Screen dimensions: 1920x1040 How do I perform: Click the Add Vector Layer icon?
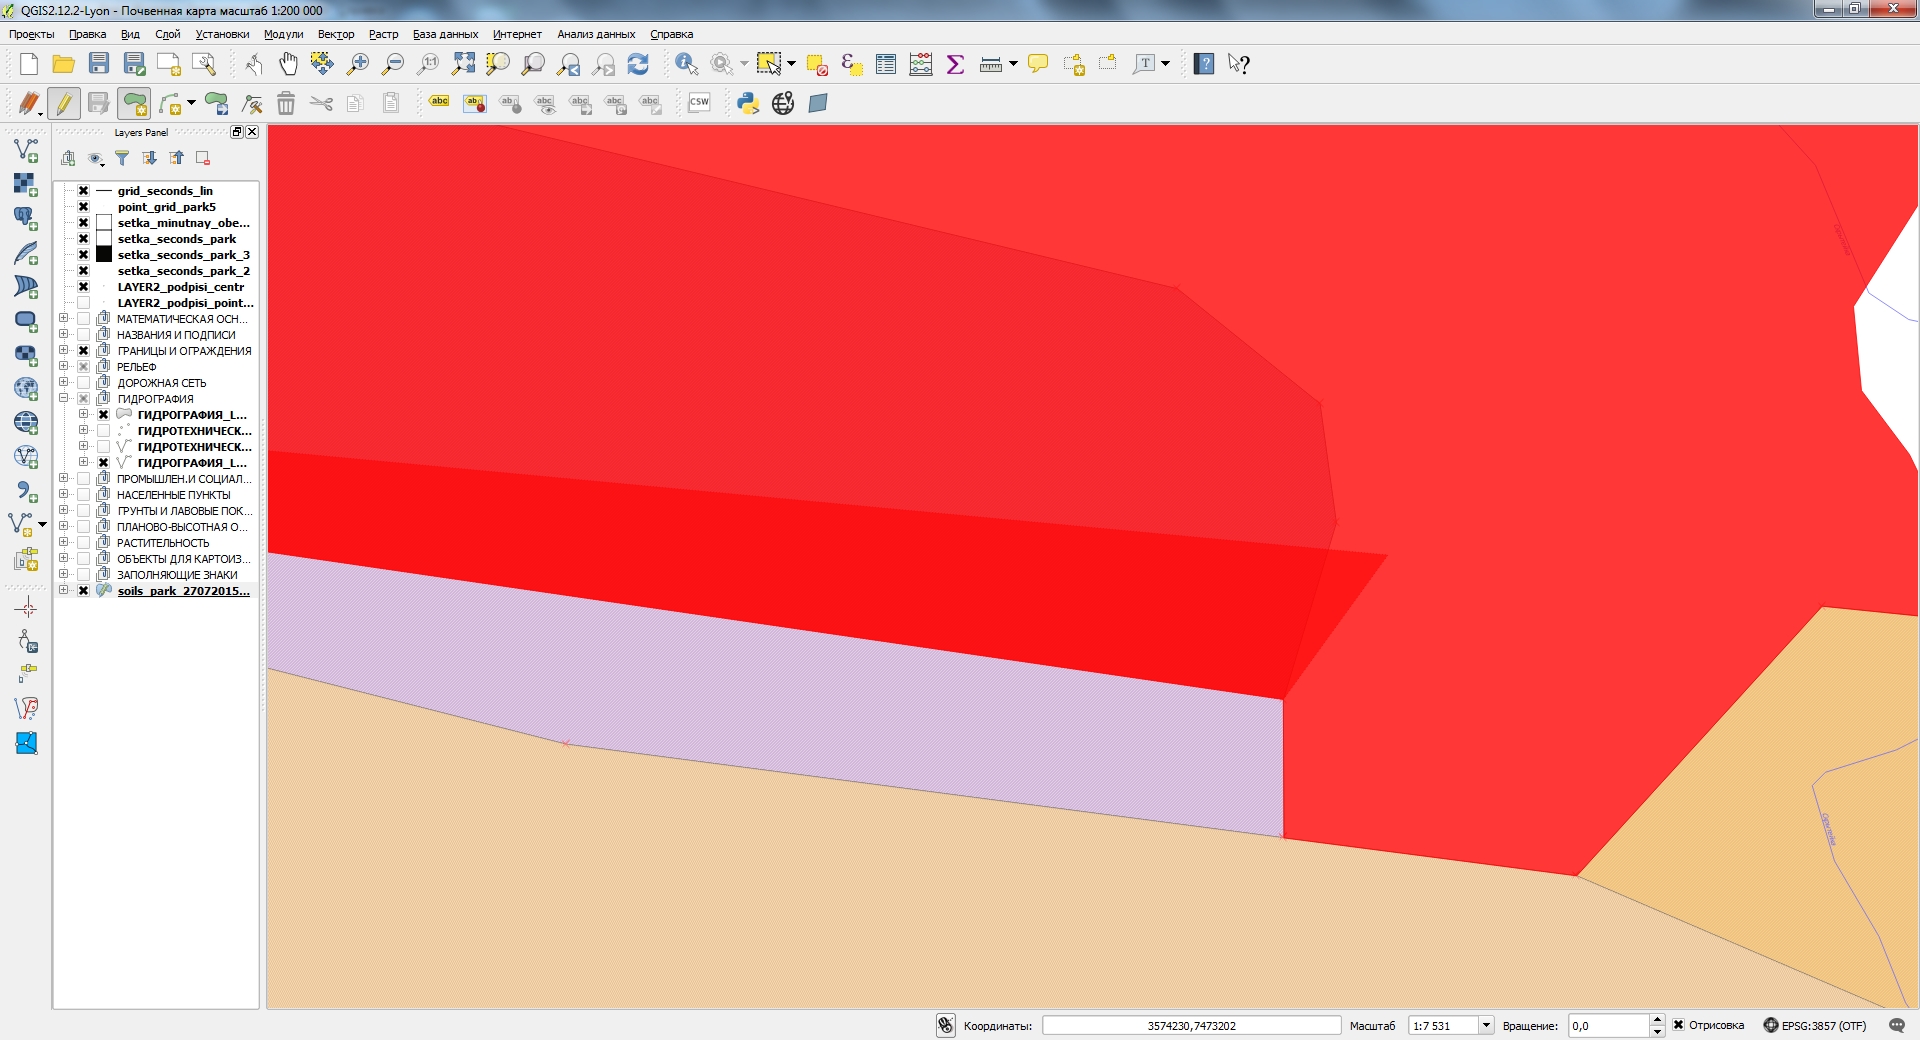(25, 149)
